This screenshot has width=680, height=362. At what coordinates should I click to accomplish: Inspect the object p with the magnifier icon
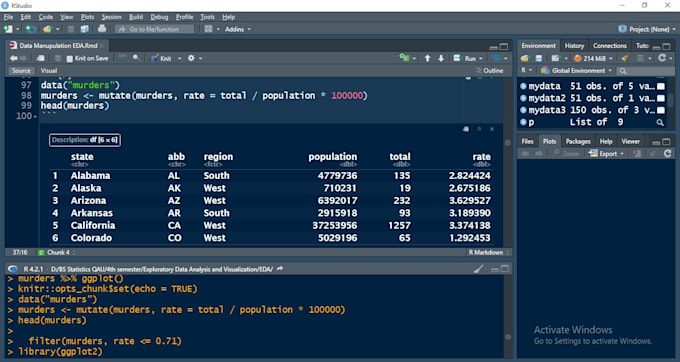click(660, 123)
